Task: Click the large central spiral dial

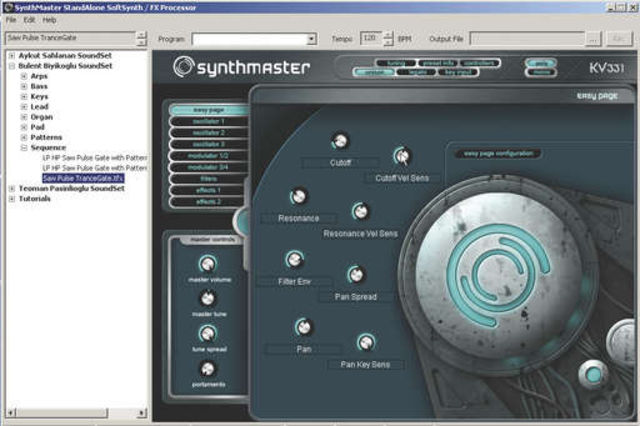Action: click(497, 276)
